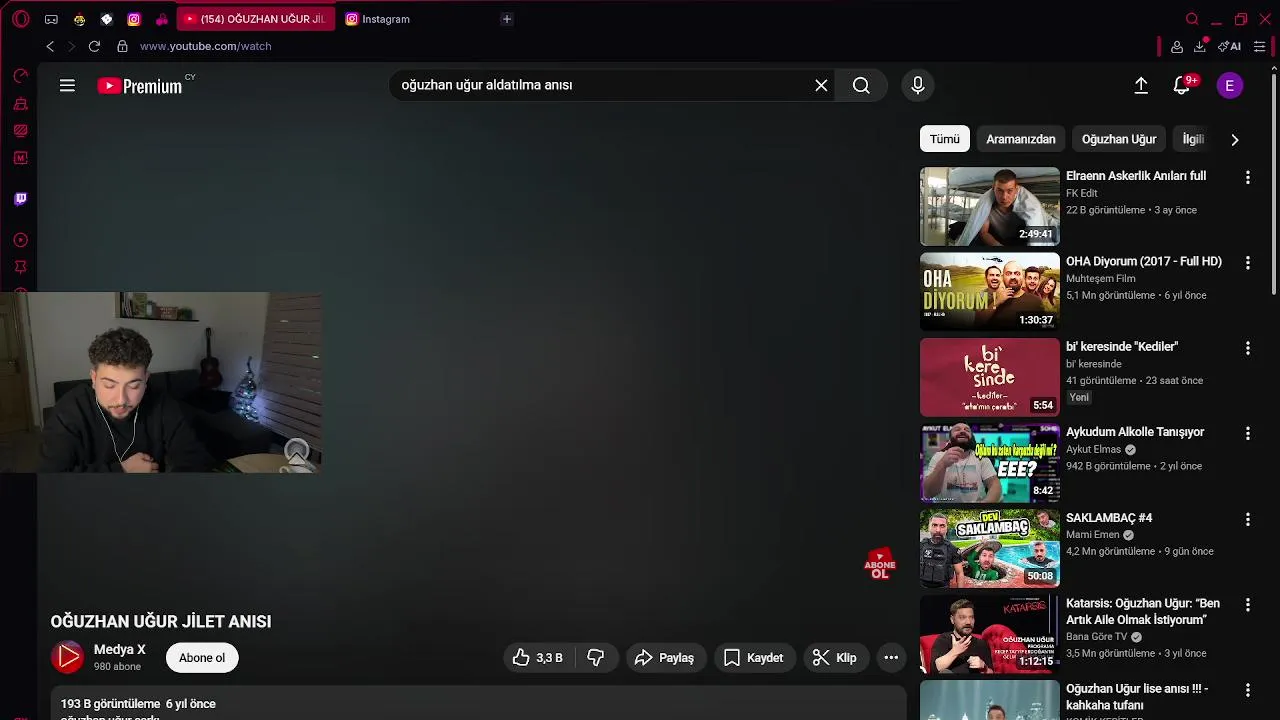
Task: Open the pinboards pin sidebar icon
Action: click(x=20, y=267)
